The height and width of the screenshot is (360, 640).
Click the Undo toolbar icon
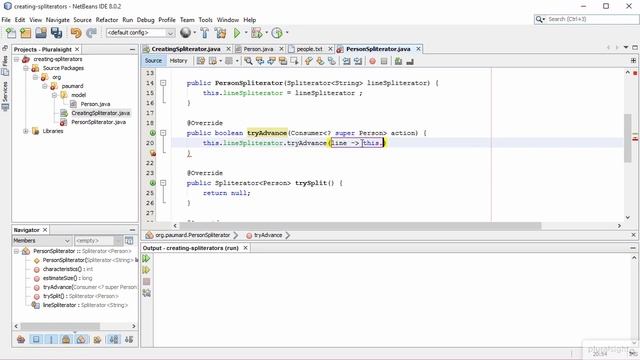click(76, 33)
